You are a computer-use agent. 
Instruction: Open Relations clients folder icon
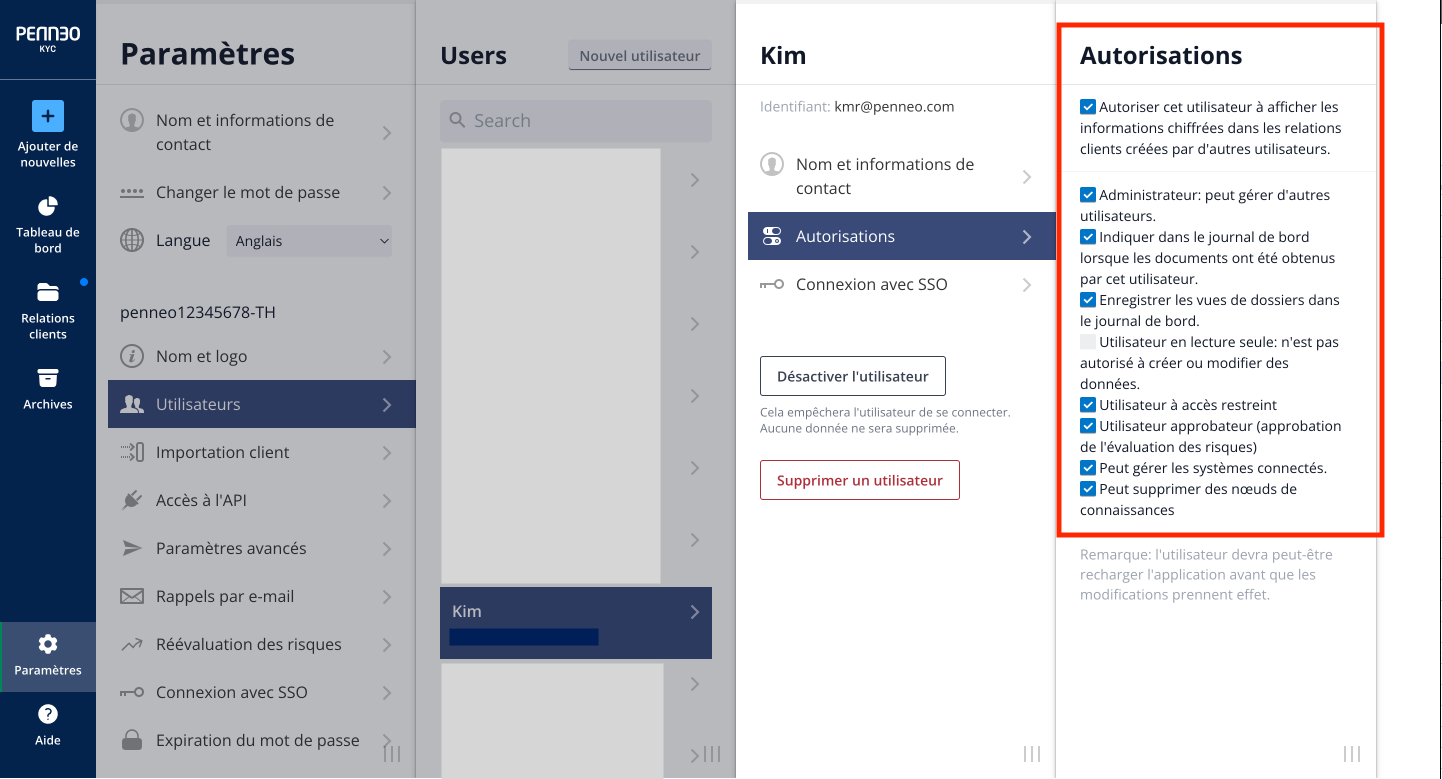(48, 292)
